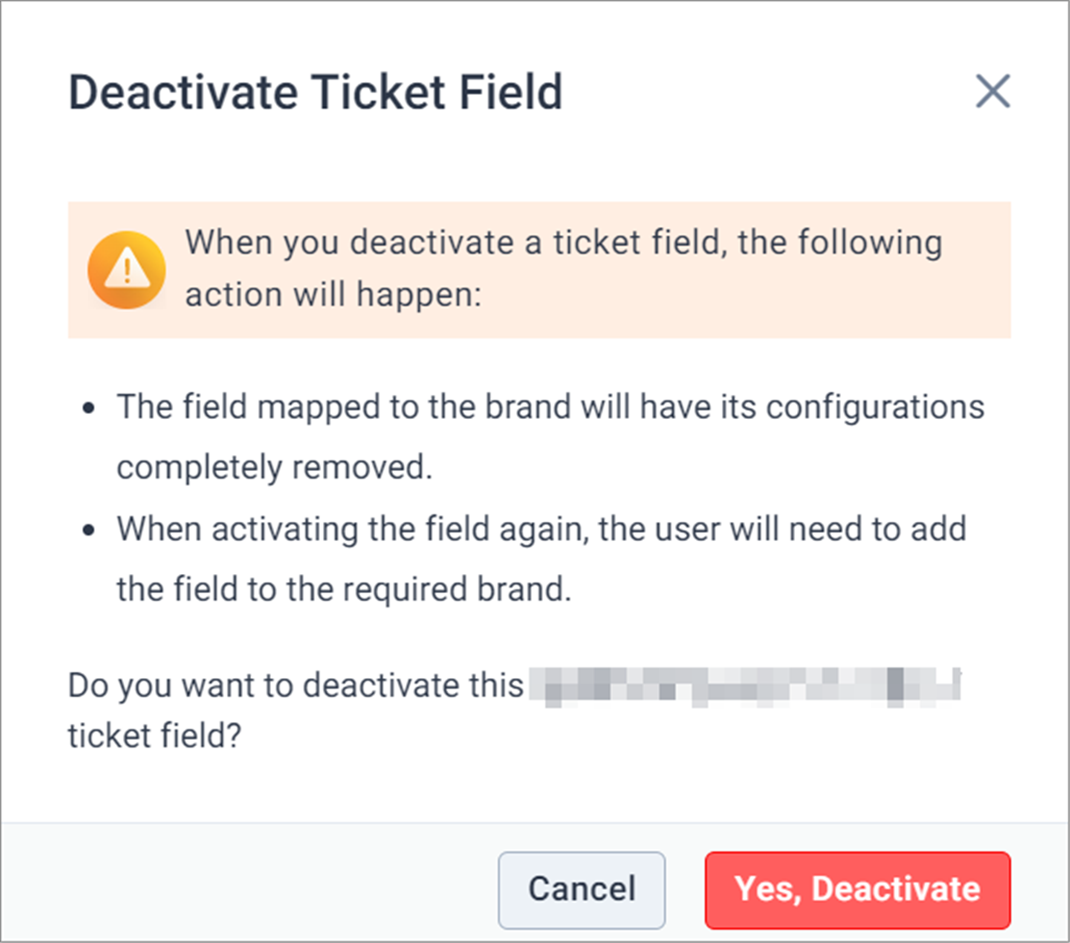Click 'the field to the required brand.' line
Viewport: 1070px width, 943px height.
343,589
